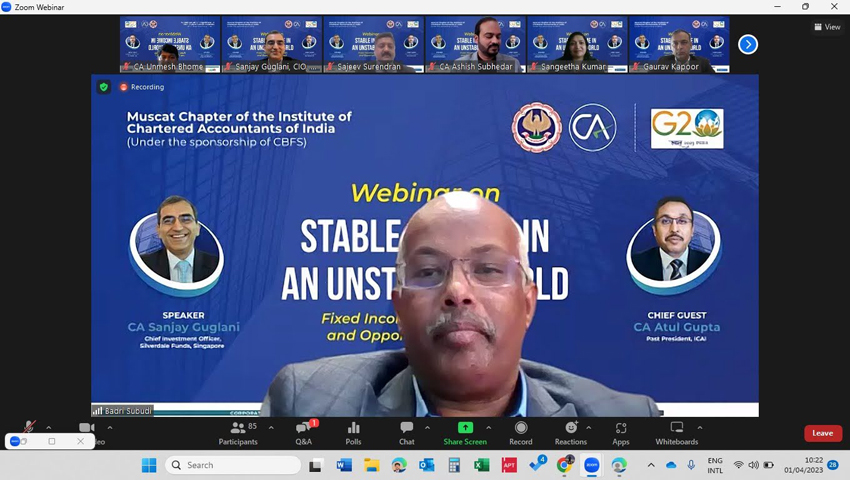This screenshot has height=480, width=850.
Task: Start recording with the Record button
Action: click(x=520, y=432)
